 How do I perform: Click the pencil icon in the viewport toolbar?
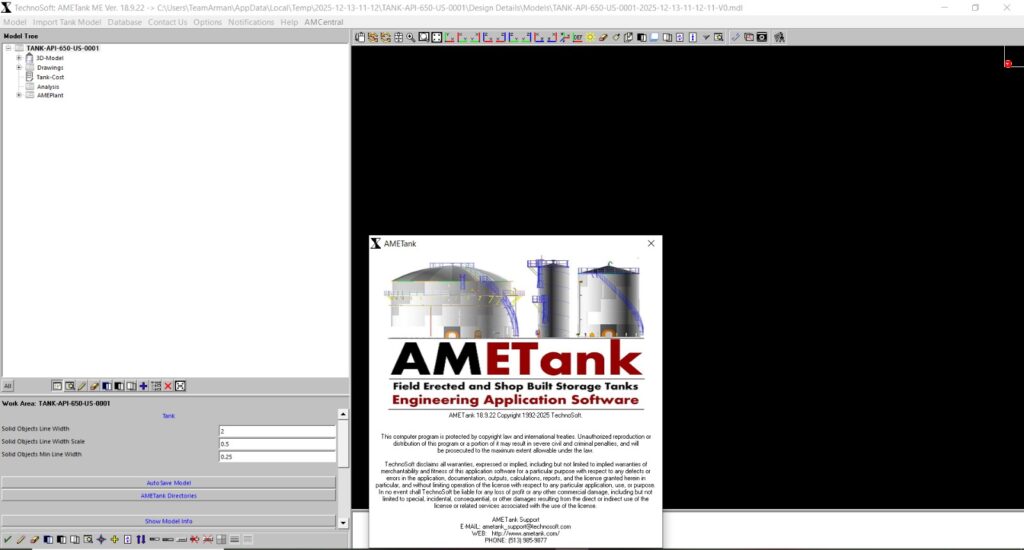[737, 37]
